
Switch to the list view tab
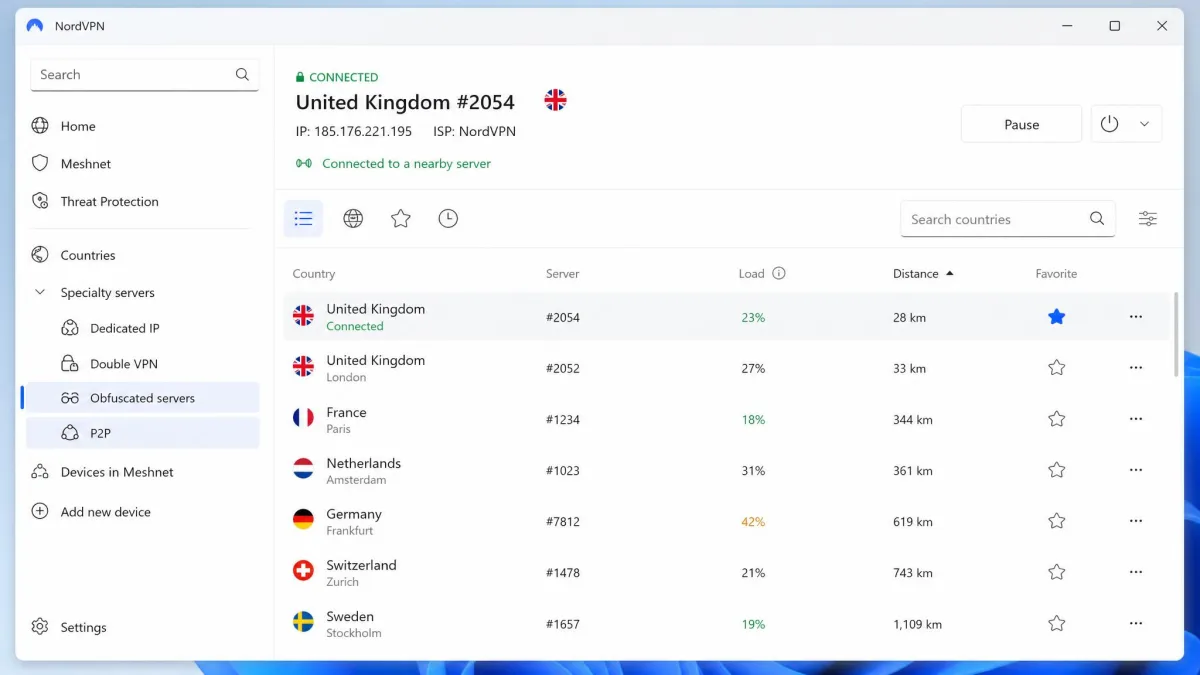click(x=303, y=218)
